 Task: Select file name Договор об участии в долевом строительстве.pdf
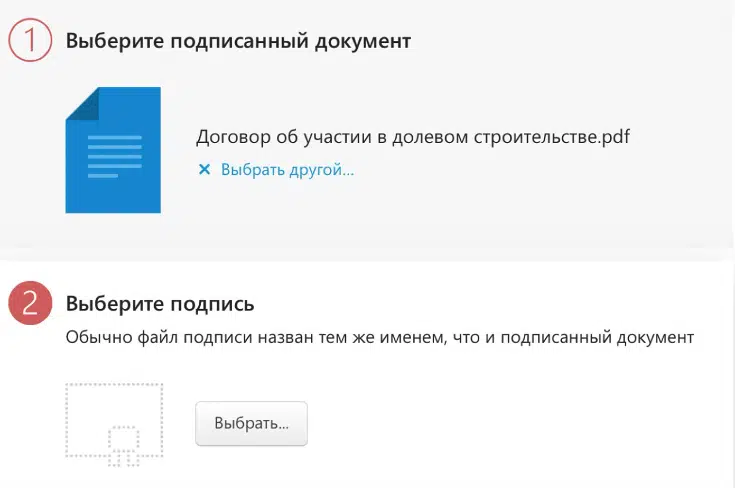coord(412,137)
